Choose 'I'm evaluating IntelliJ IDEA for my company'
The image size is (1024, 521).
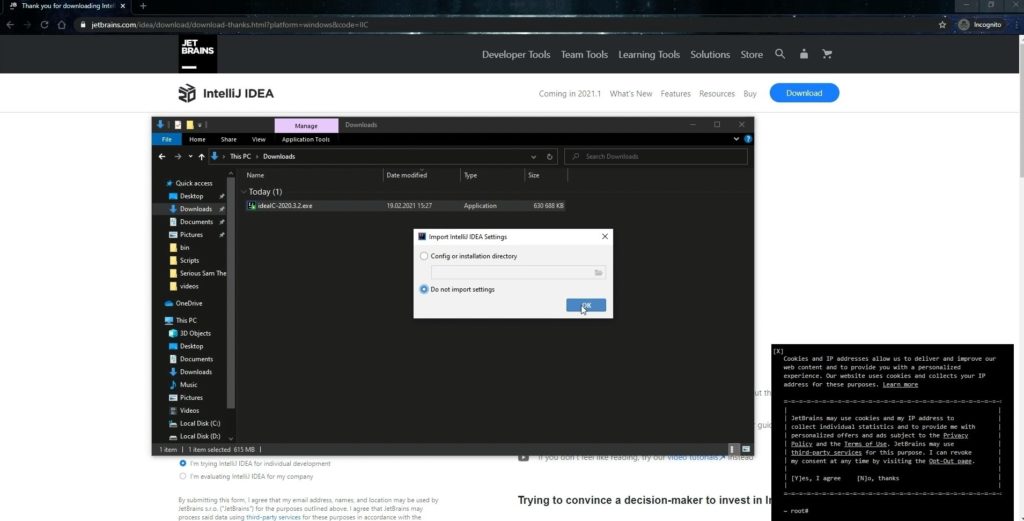click(x=183, y=477)
